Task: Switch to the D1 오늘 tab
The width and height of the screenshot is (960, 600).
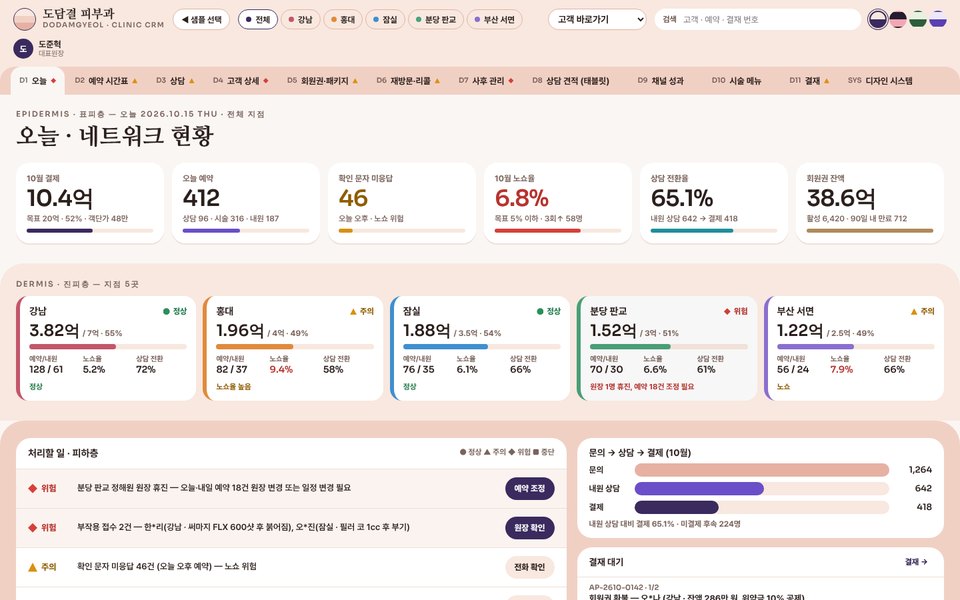Action: (x=37, y=81)
